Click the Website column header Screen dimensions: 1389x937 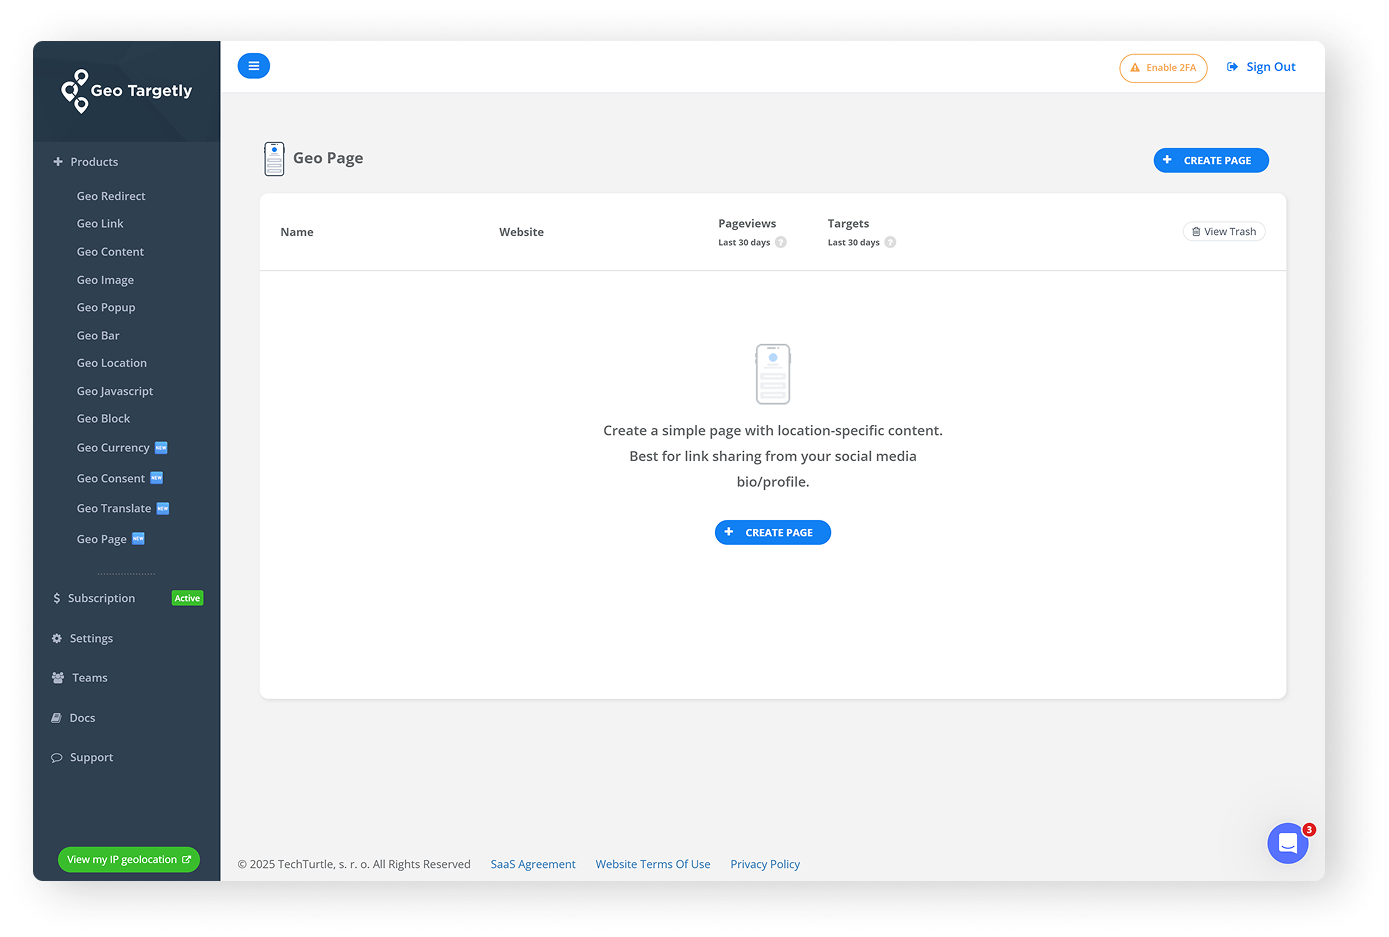pyautogui.click(x=522, y=232)
